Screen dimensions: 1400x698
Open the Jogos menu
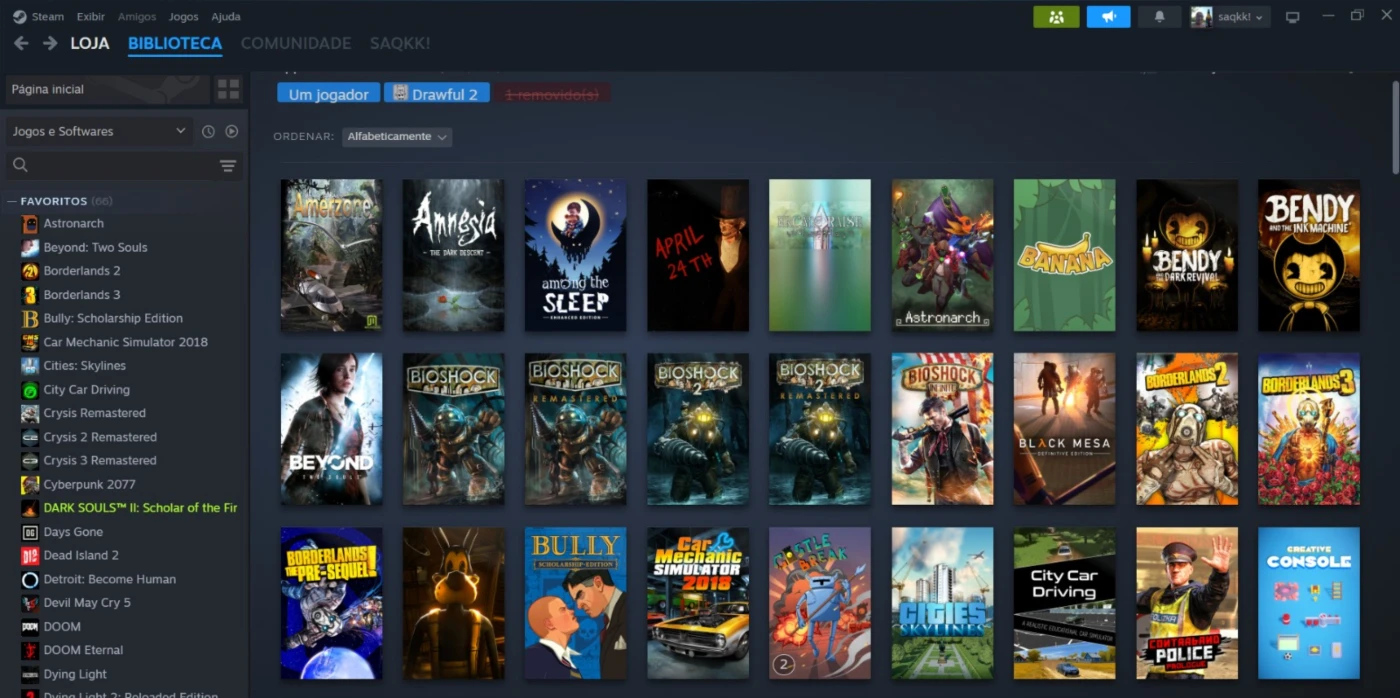point(183,17)
